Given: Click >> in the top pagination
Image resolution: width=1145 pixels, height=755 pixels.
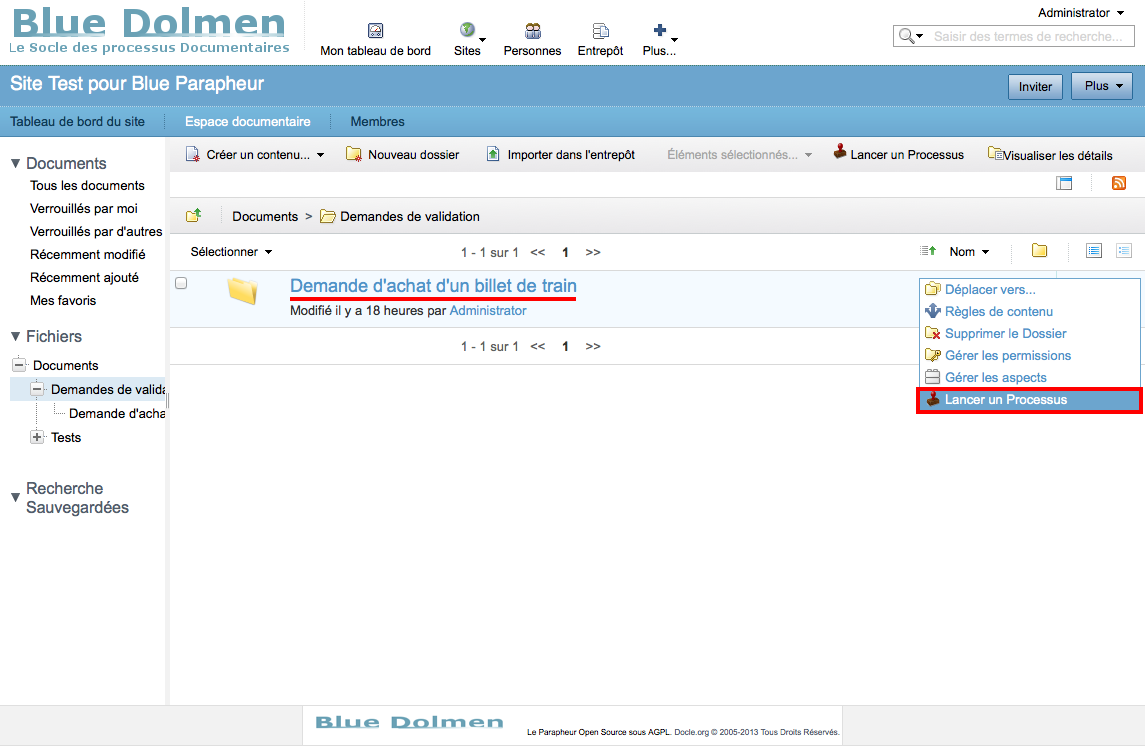Looking at the screenshot, I should pyautogui.click(x=593, y=253).
